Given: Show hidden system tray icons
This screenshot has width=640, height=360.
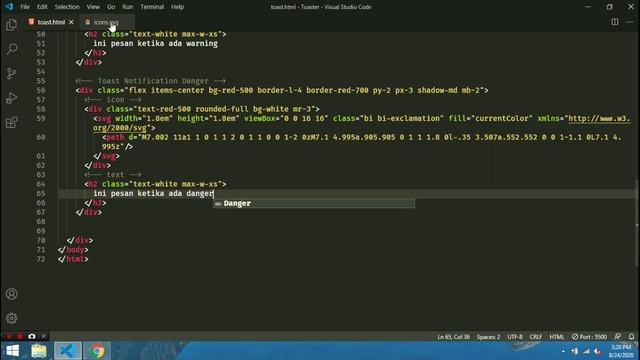Looking at the screenshot, I should tap(563, 351).
